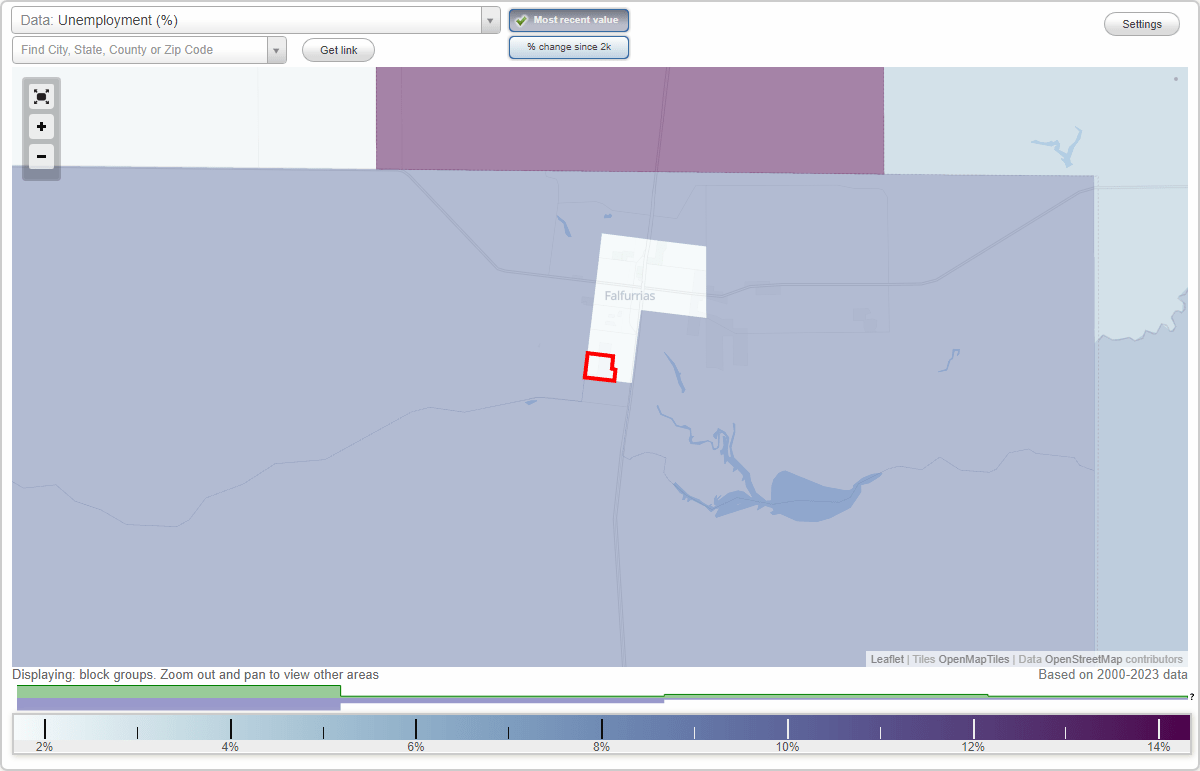This screenshot has width=1200, height=771.
Task: Click the 8% mark on color legend
Action: 602,729
